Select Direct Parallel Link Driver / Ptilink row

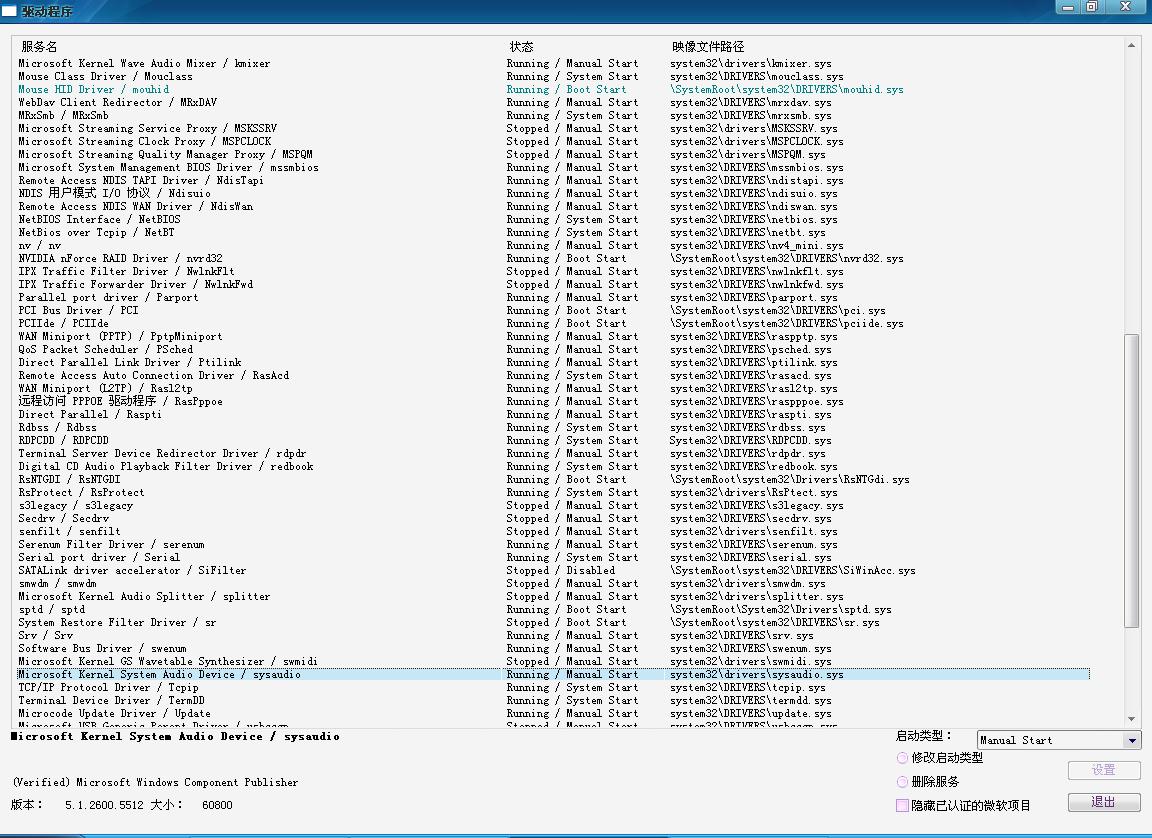(x=553, y=362)
